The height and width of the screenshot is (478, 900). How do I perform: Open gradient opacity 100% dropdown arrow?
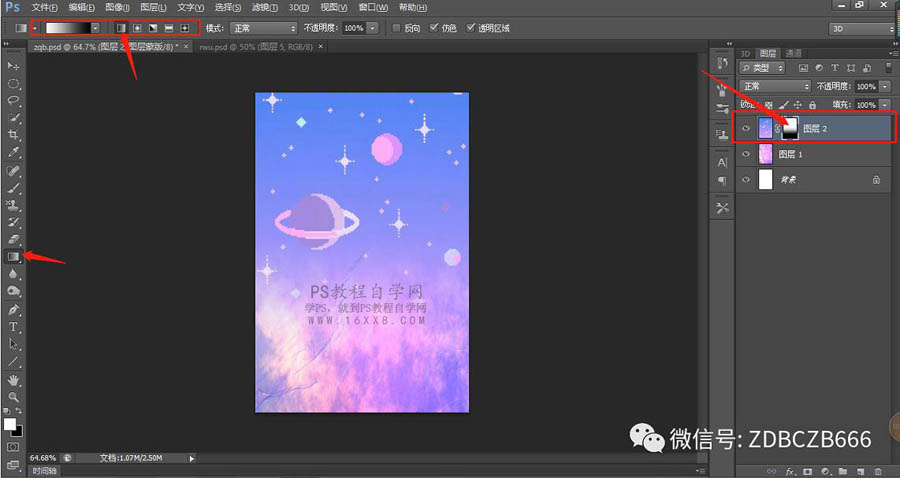click(373, 28)
